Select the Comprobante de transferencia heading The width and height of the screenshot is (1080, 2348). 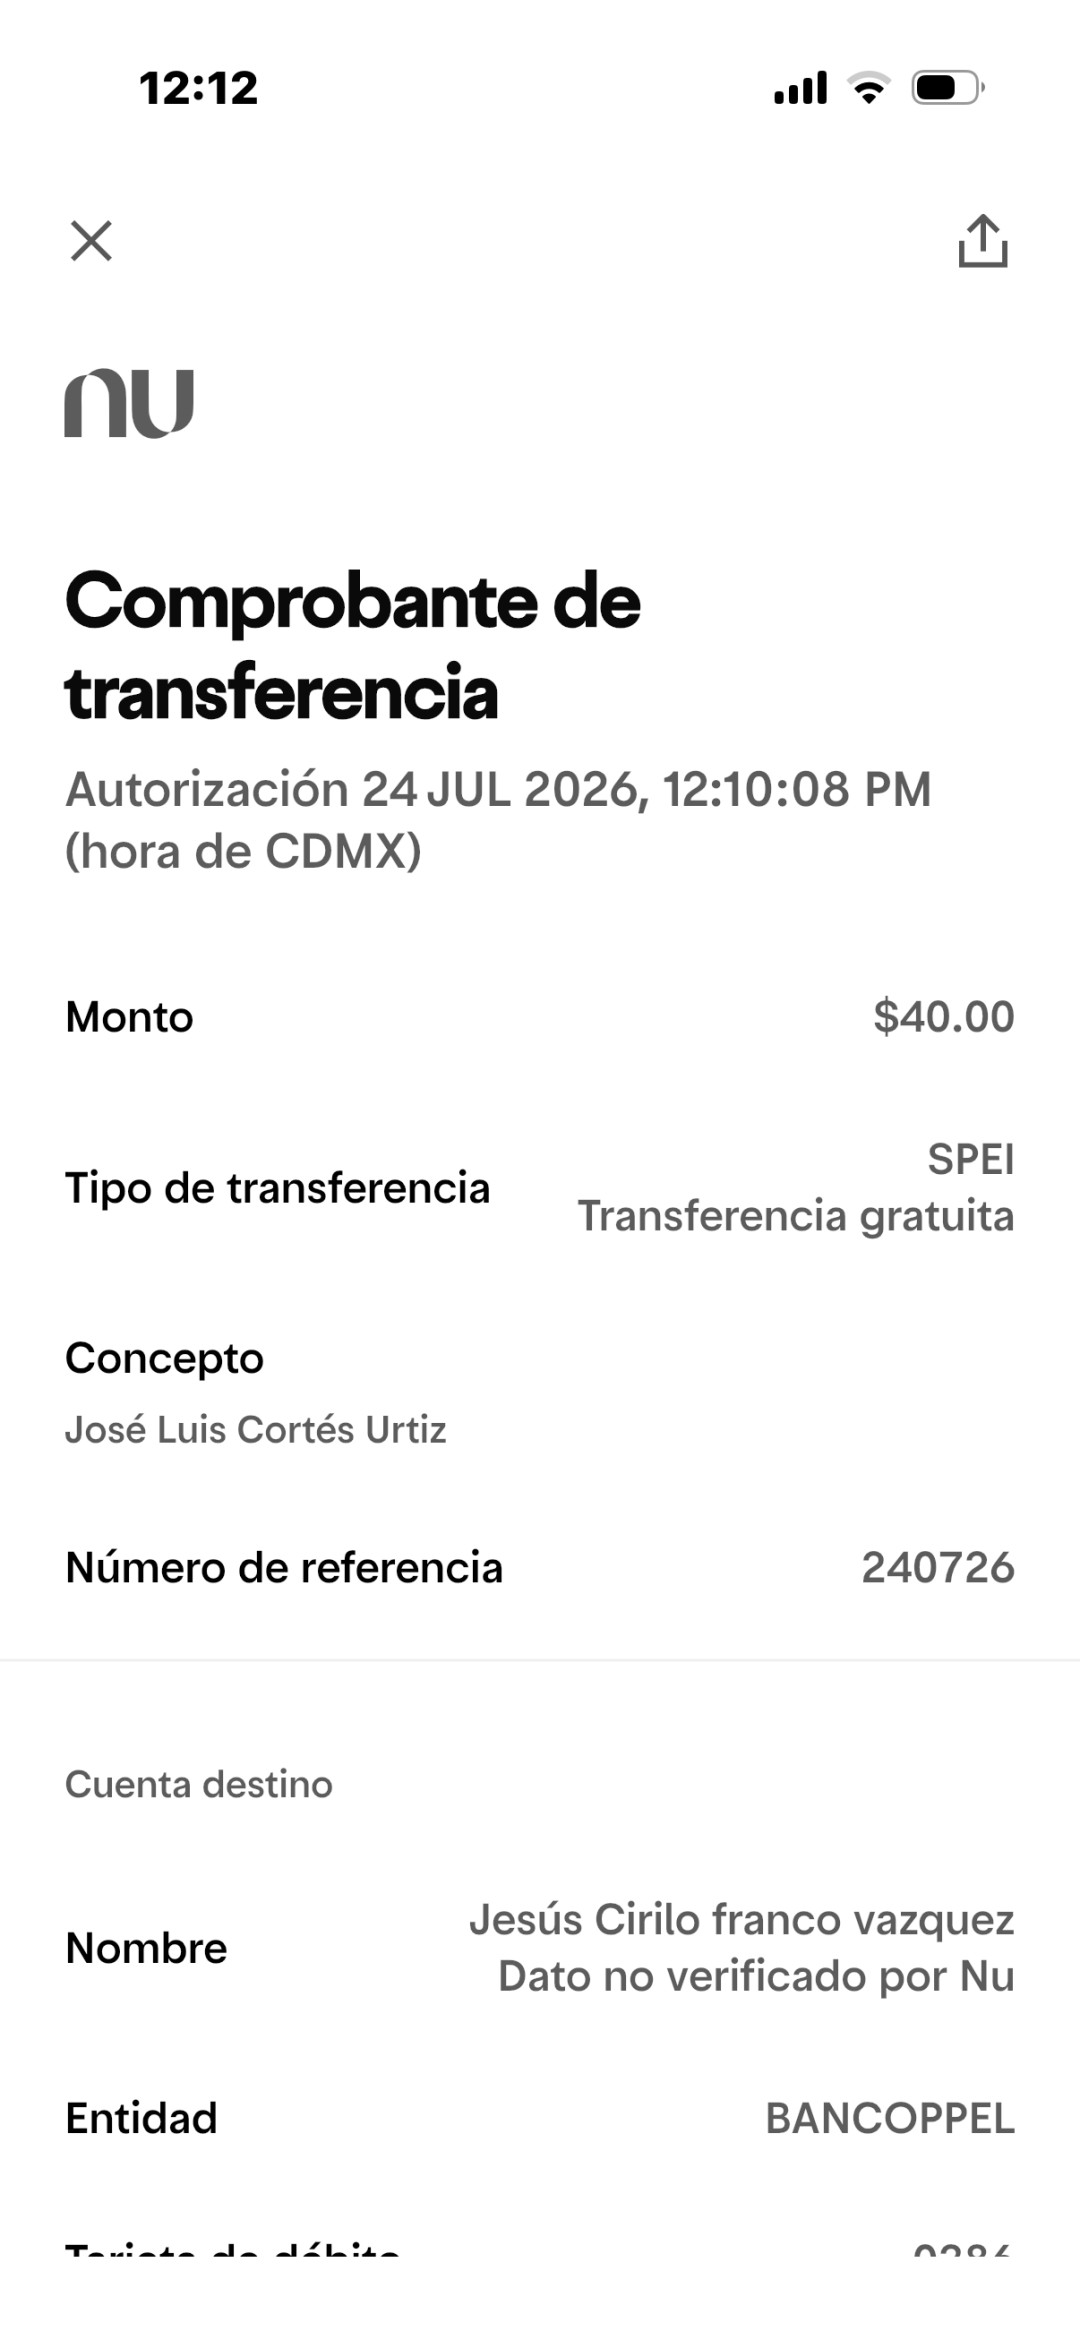(x=352, y=646)
